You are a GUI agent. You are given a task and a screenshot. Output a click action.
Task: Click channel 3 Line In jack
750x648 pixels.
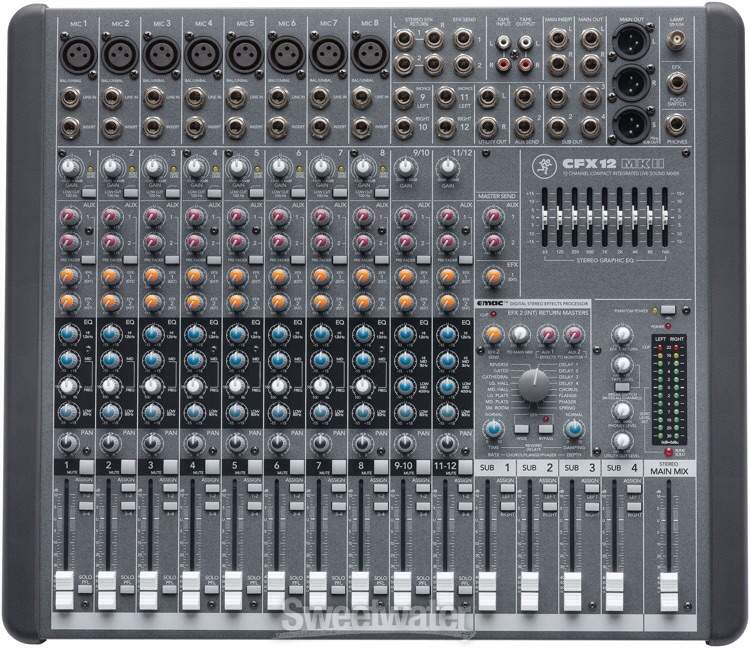pos(153,98)
